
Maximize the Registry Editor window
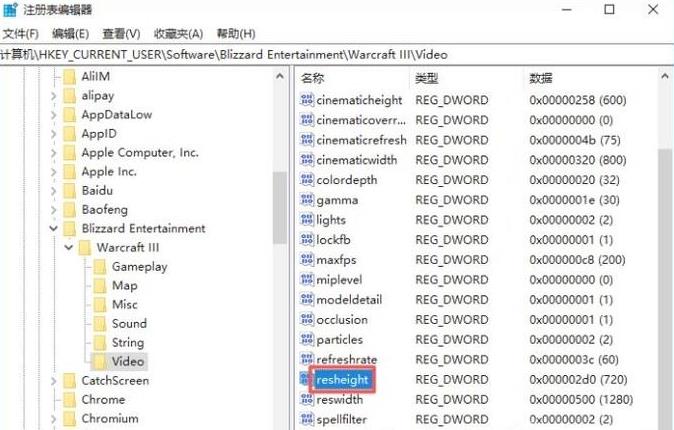point(609,9)
